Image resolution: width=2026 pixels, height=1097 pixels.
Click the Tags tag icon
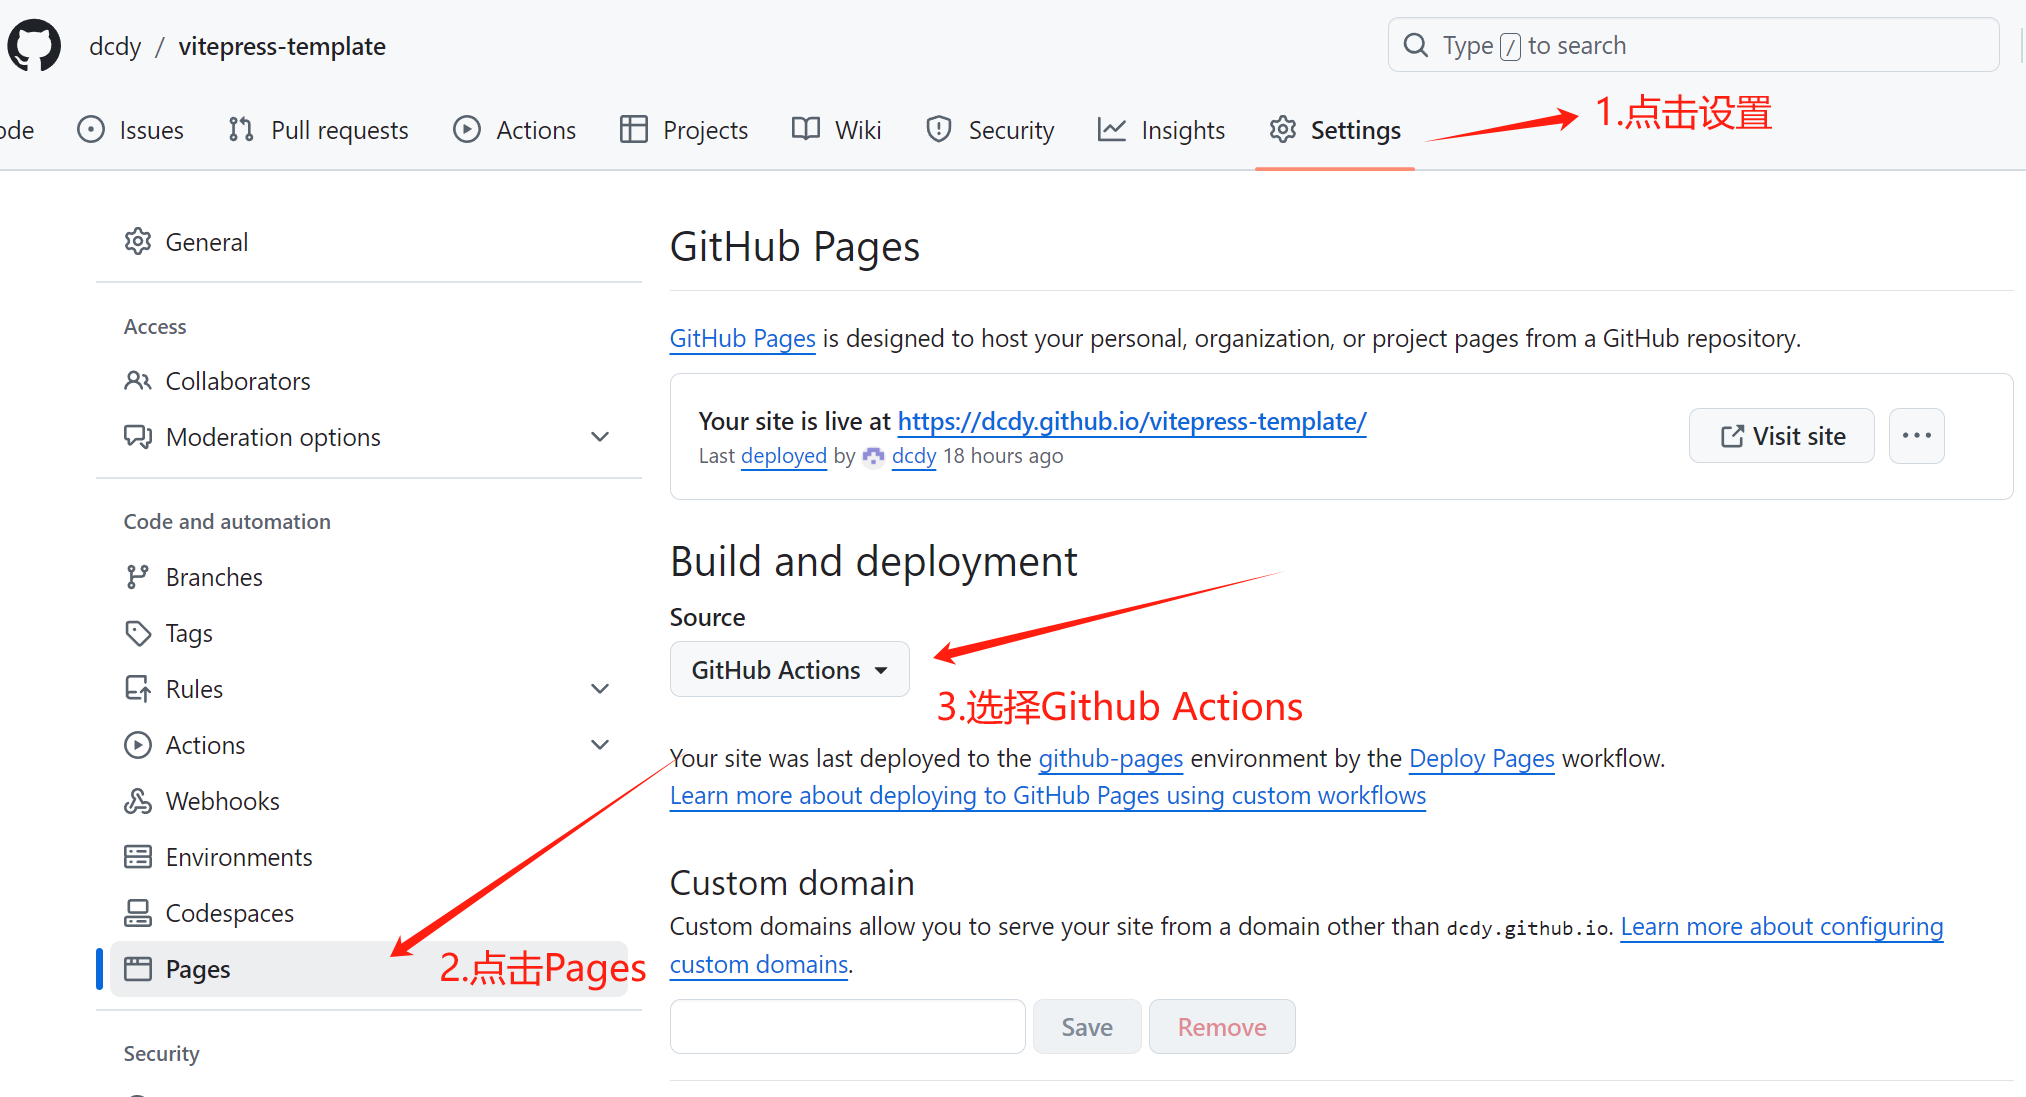138,633
